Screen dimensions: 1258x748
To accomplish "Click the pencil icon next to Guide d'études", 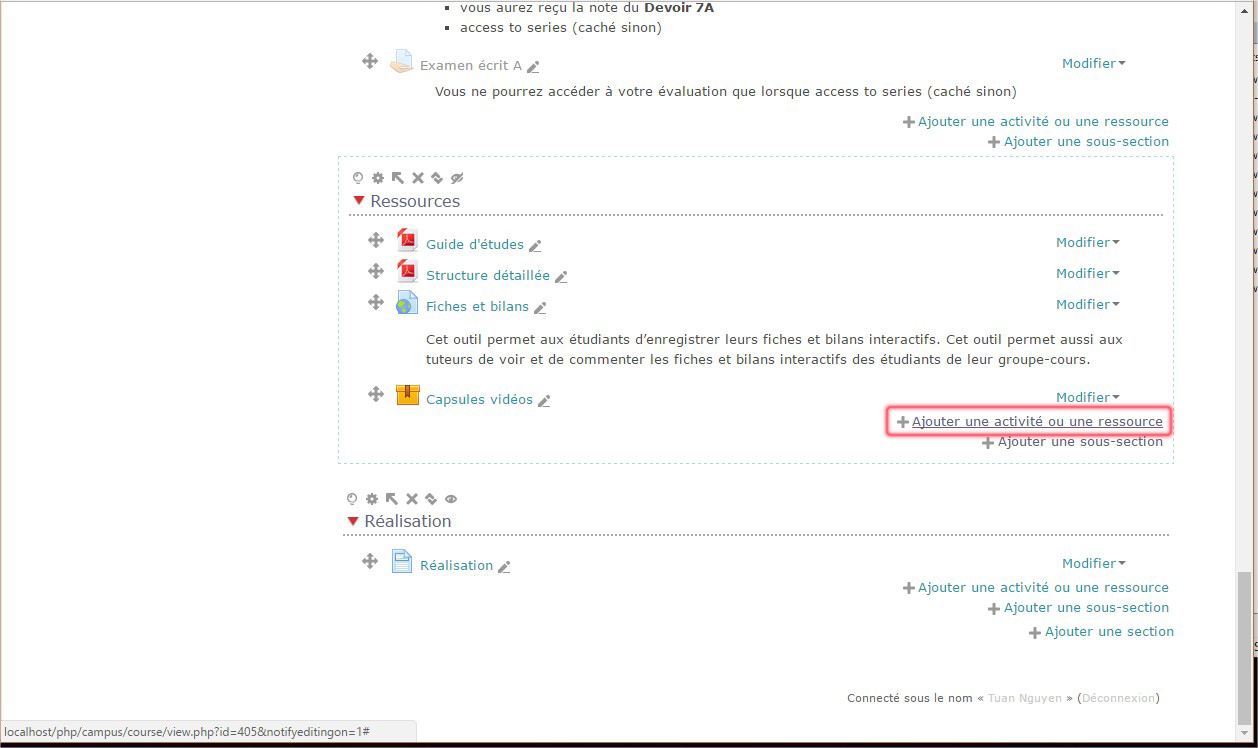I will coord(535,246).
